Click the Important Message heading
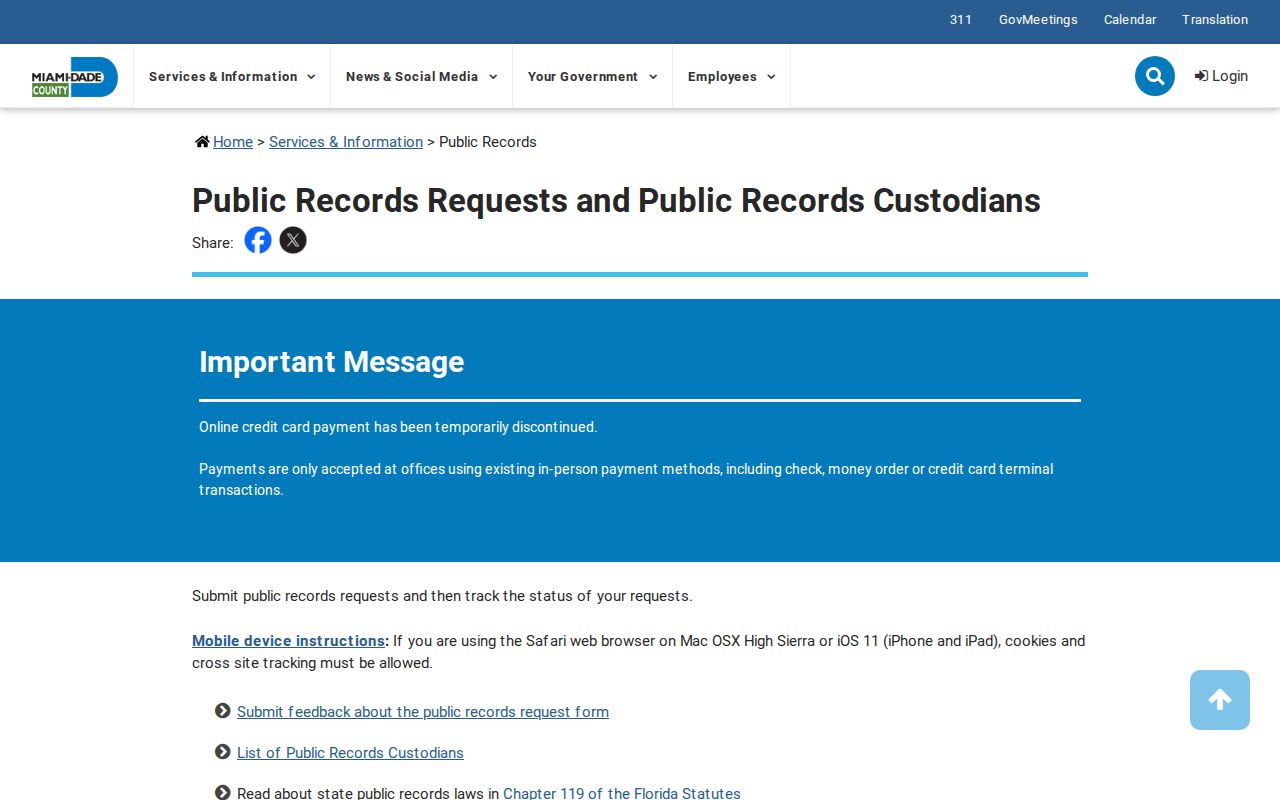The height and width of the screenshot is (800, 1280). (x=332, y=362)
